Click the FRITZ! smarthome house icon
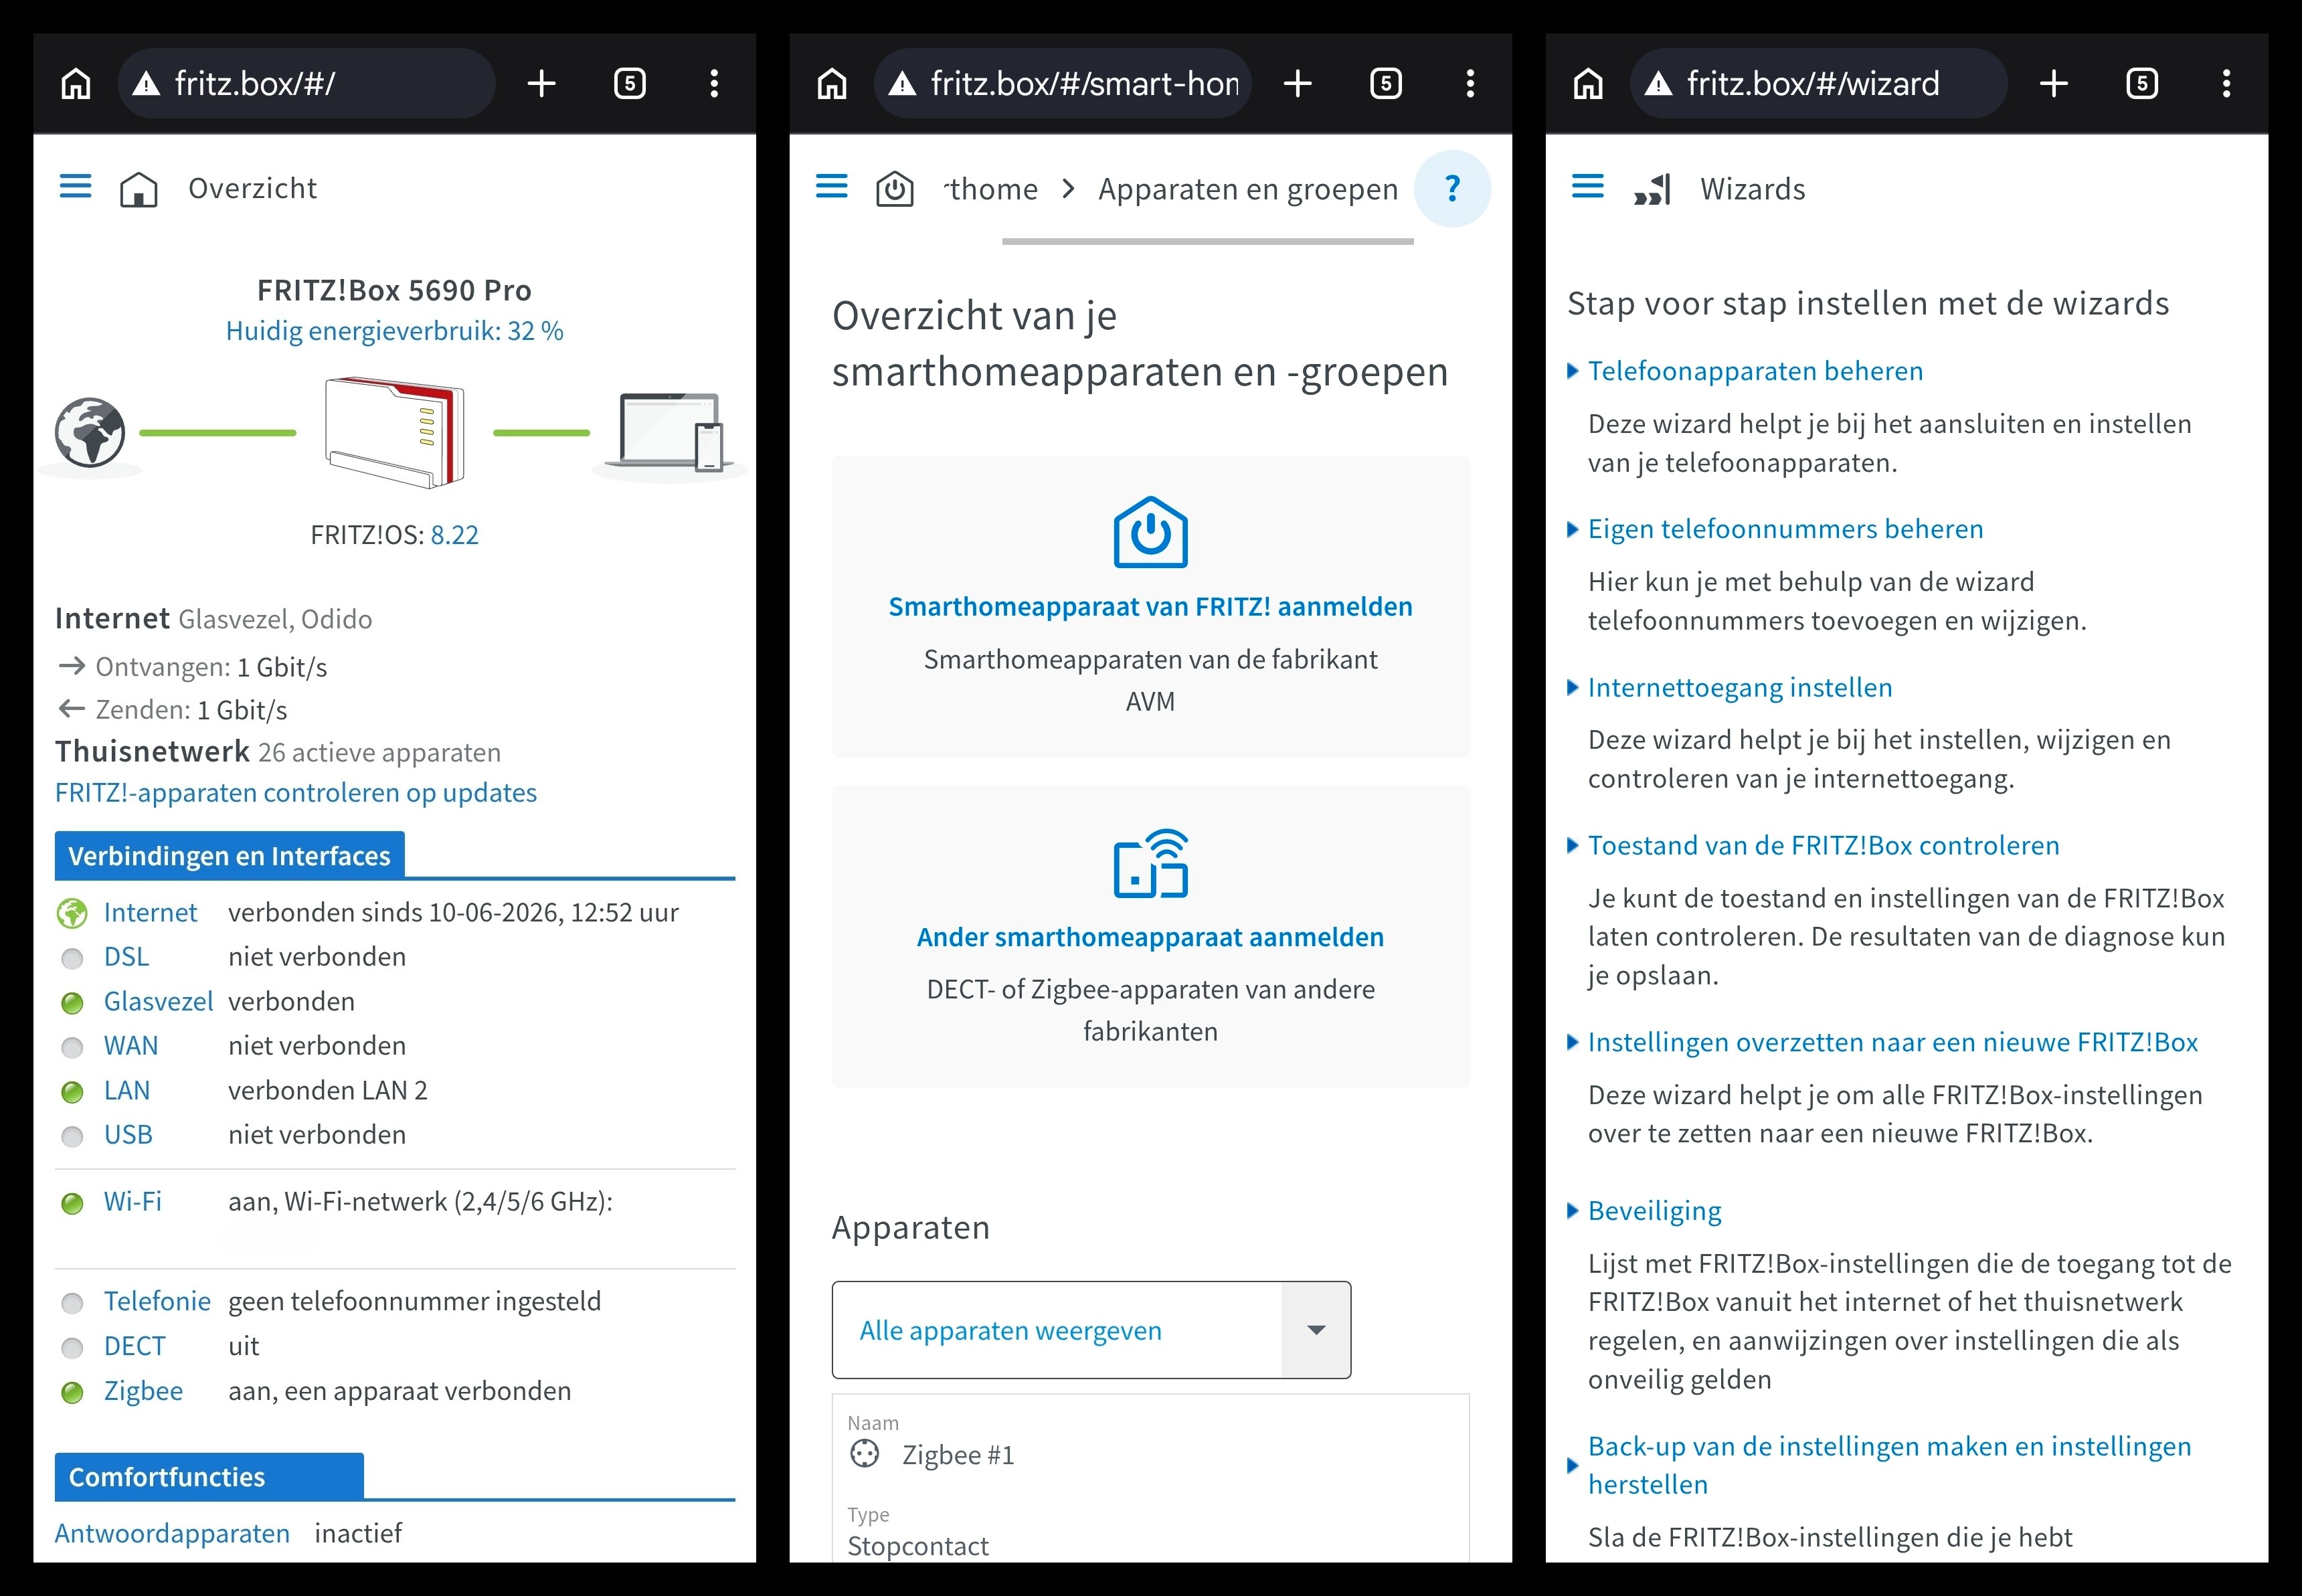This screenshot has height=1596, width=2302. coord(1150,532)
